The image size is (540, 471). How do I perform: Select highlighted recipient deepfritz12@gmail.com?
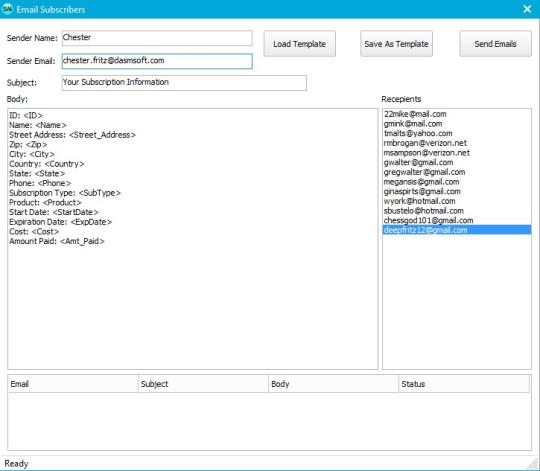[x=457, y=230]
